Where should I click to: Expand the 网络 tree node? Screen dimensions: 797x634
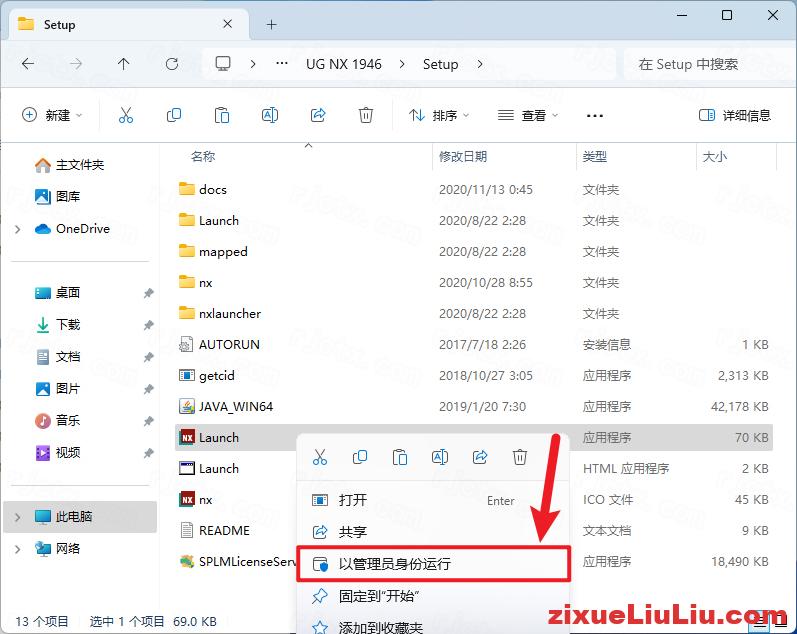18,549
